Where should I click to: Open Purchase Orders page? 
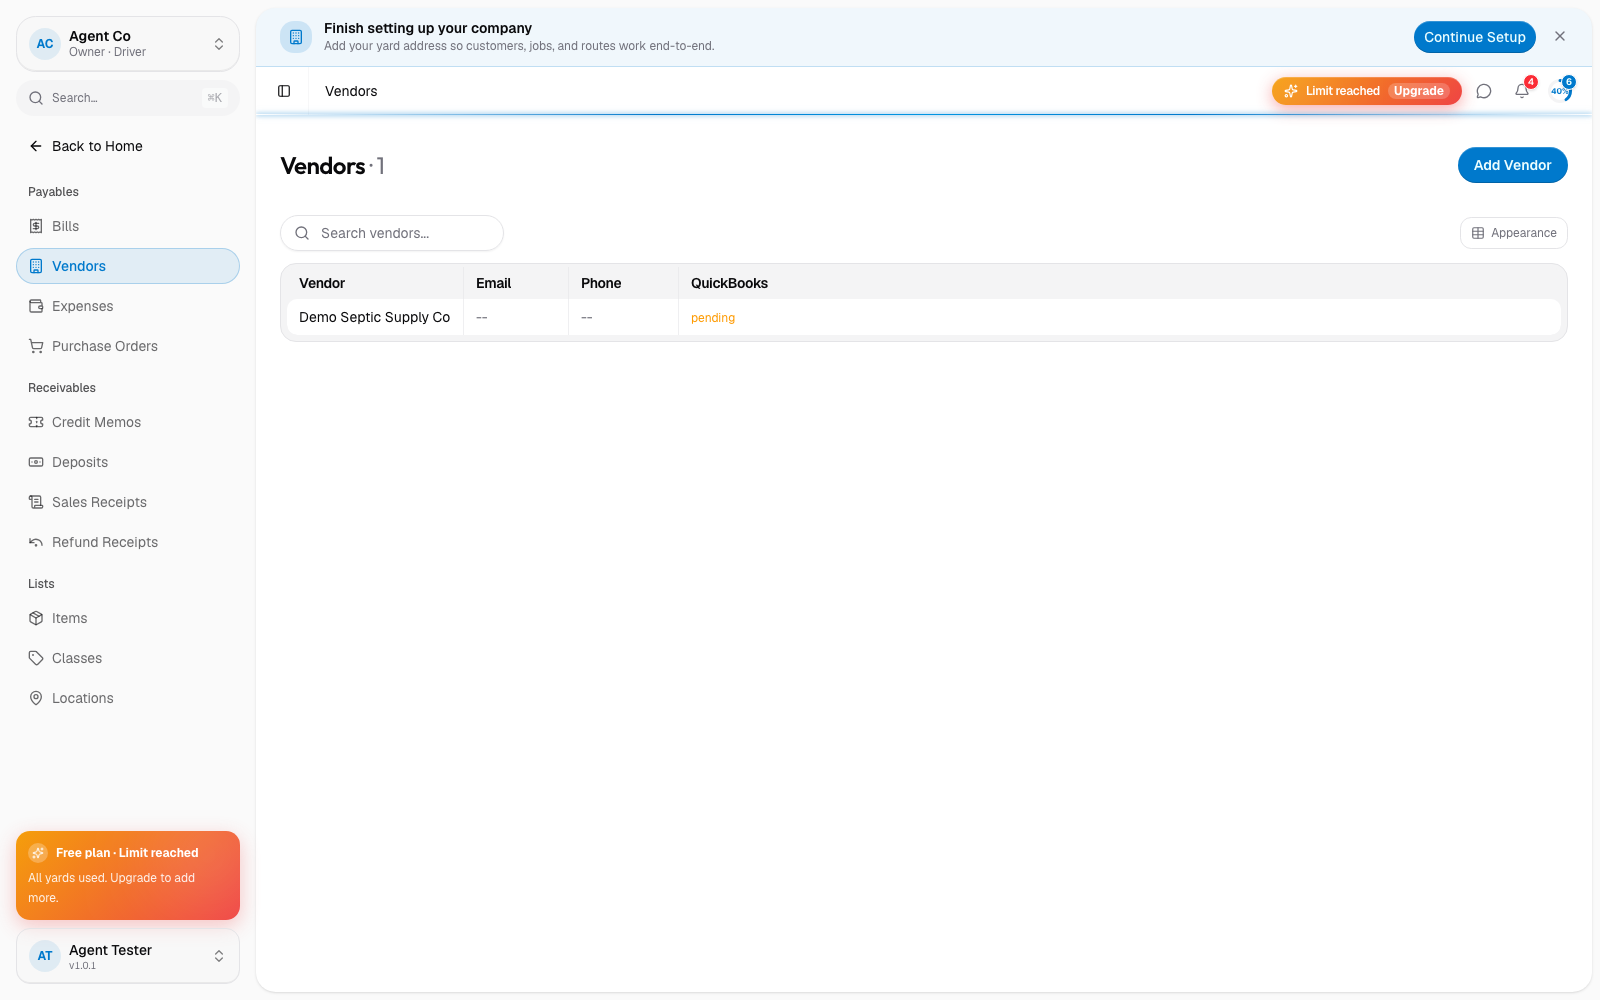point(128,346)
